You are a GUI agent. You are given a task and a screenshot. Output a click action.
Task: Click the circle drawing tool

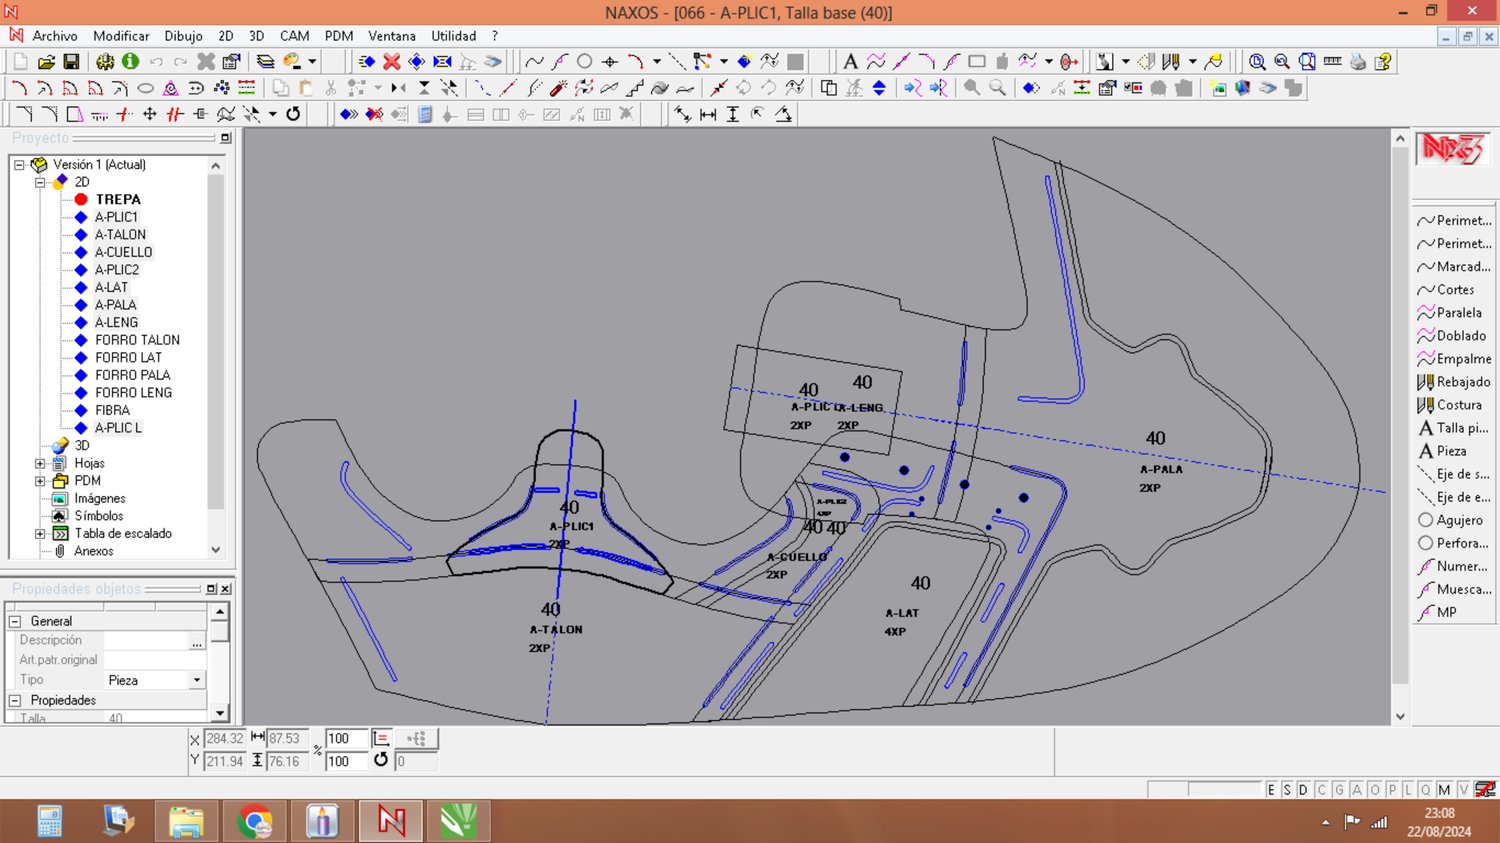[x=585, y=62]
